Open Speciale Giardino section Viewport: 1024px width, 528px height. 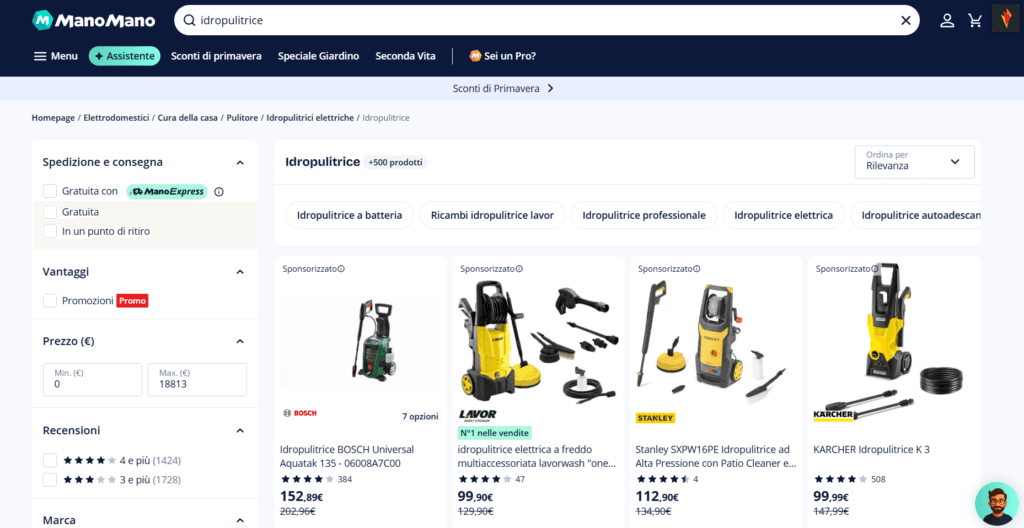click(318, 56)
